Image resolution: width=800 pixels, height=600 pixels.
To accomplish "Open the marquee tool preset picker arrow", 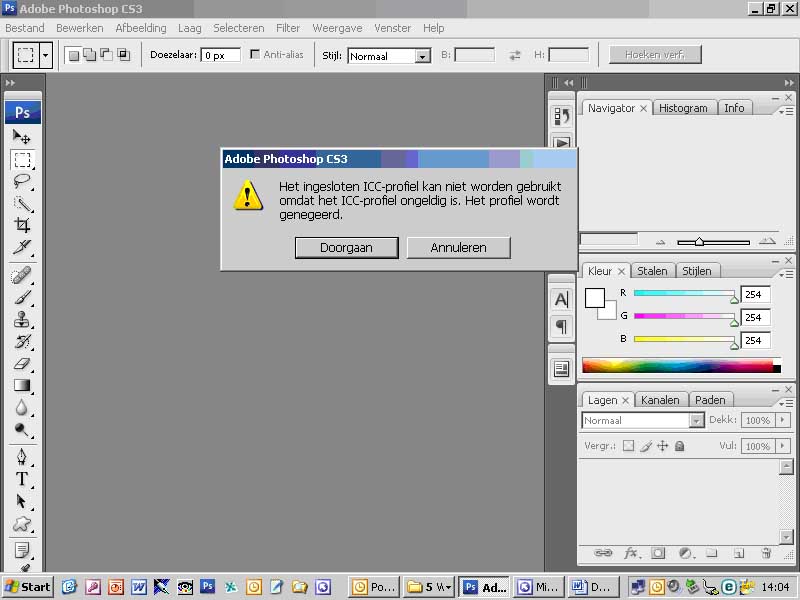I will coord(46,55).
